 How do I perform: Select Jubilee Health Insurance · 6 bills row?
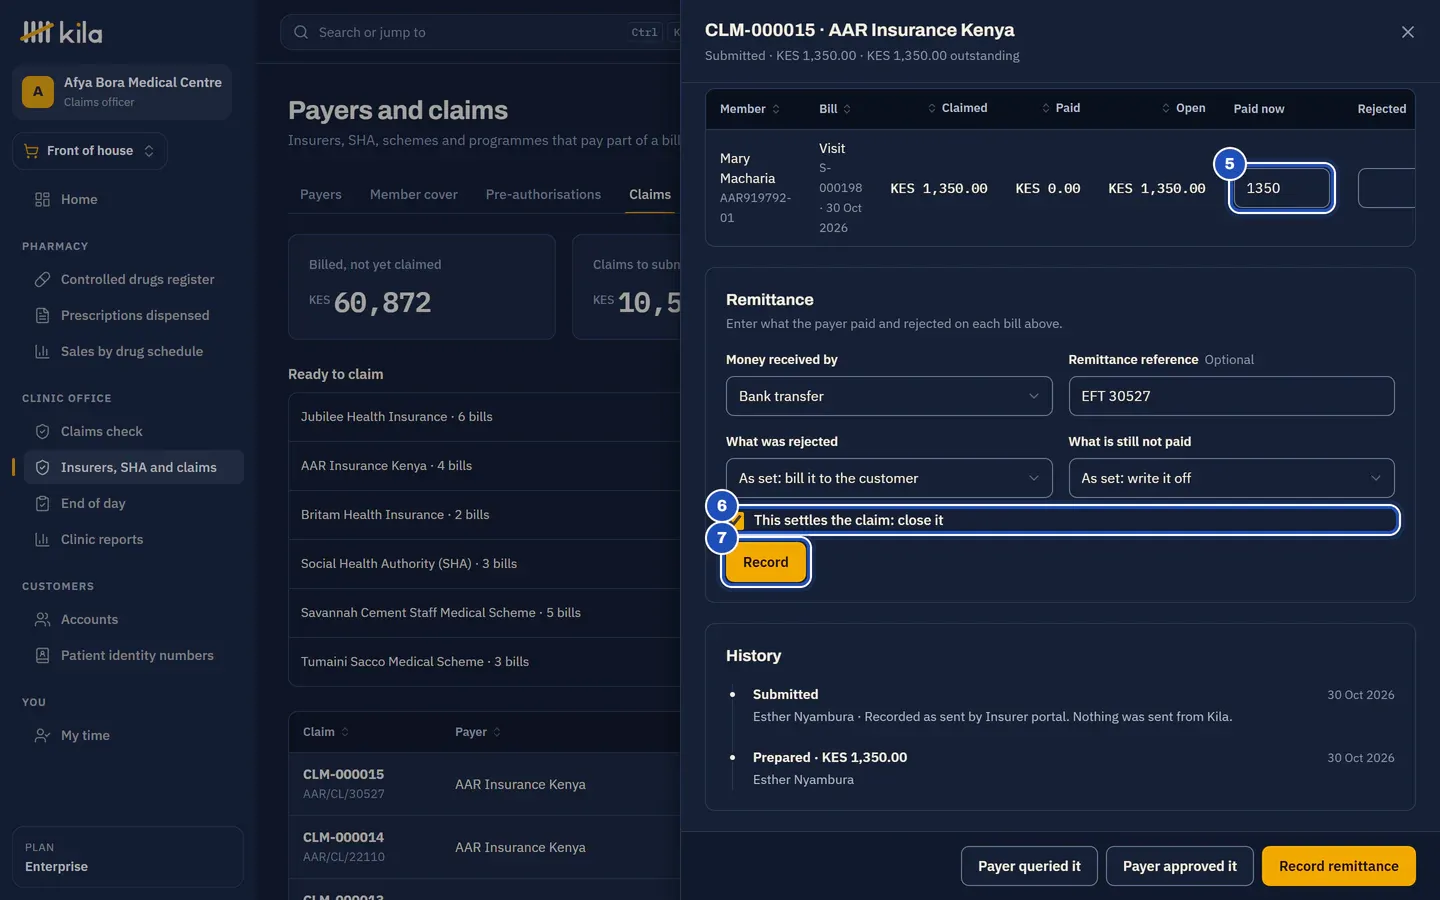coord(484,417)
